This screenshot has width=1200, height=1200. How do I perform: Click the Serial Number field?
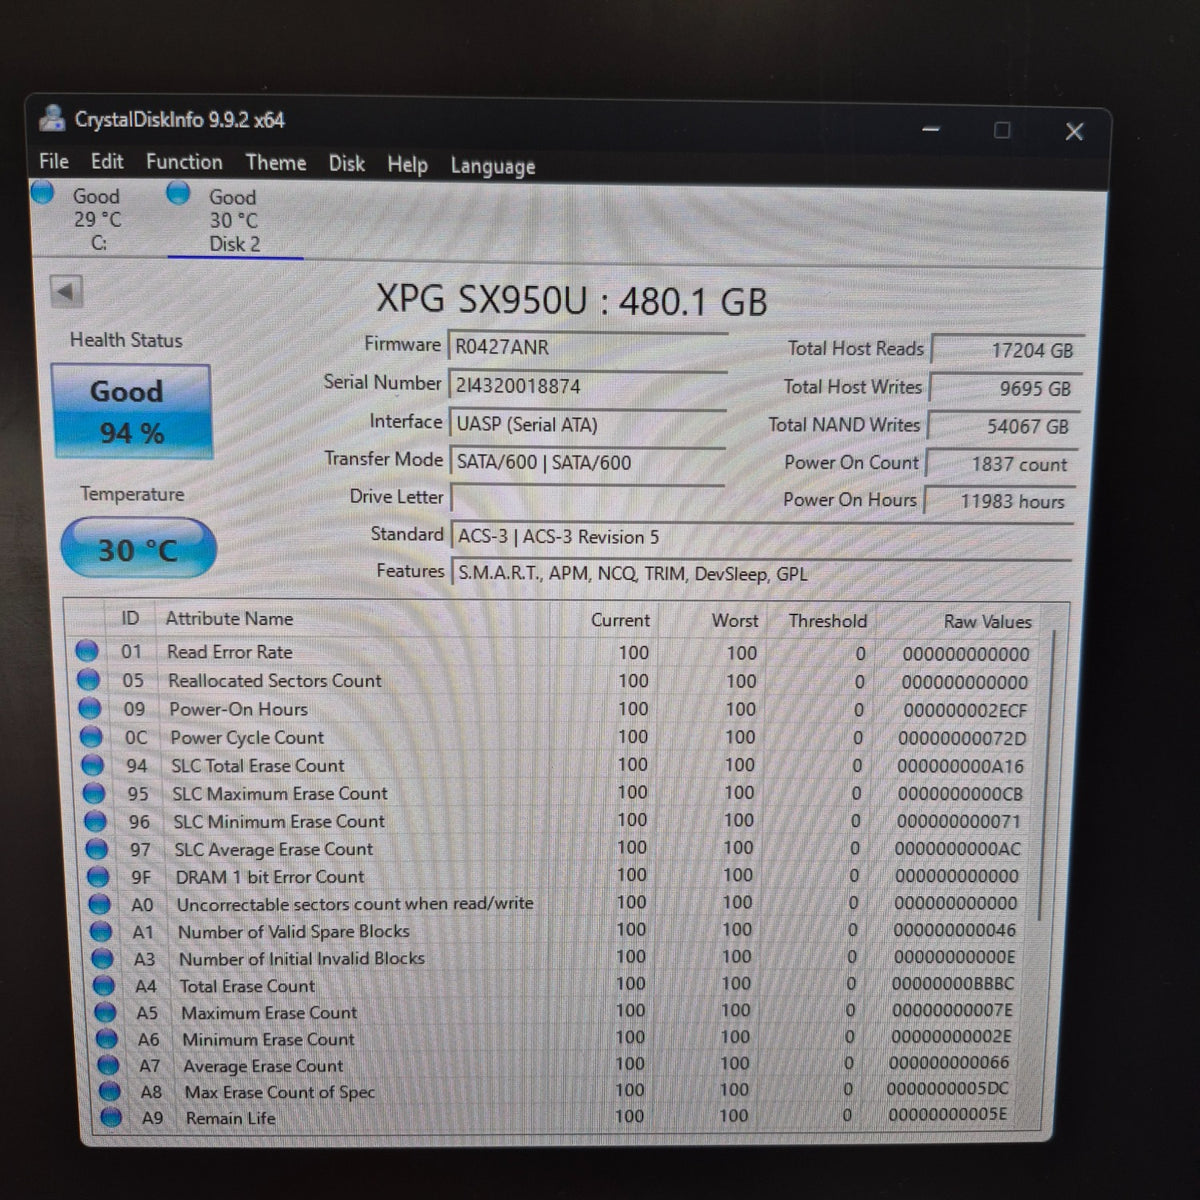(x=586, y=385)
